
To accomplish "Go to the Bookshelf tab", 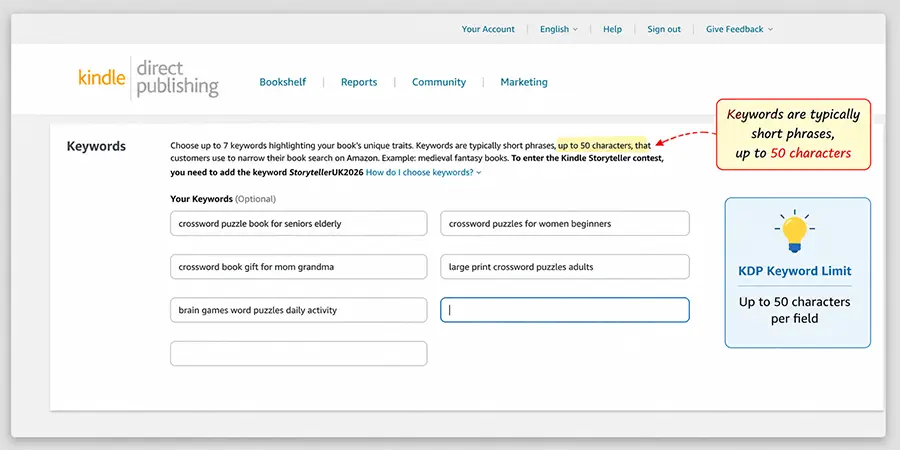I will coord(282,82).
